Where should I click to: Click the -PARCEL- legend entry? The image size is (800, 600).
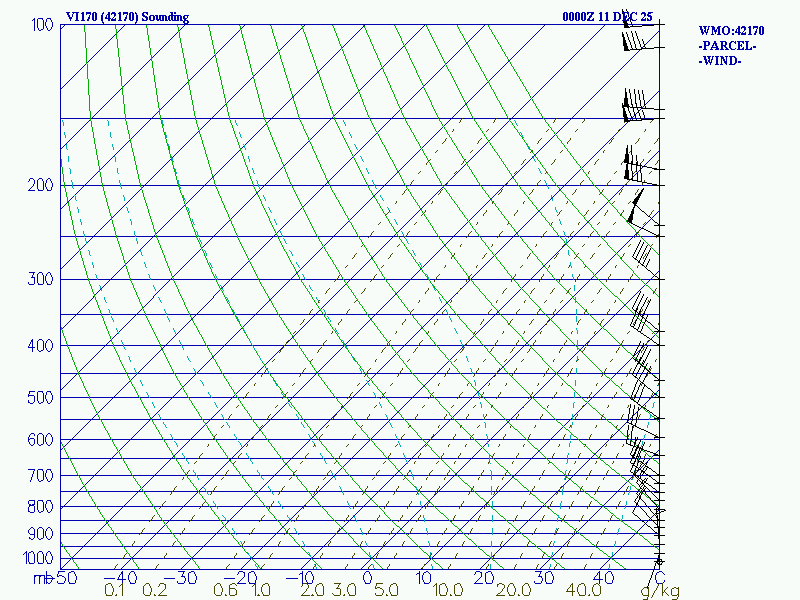(727, 46)
